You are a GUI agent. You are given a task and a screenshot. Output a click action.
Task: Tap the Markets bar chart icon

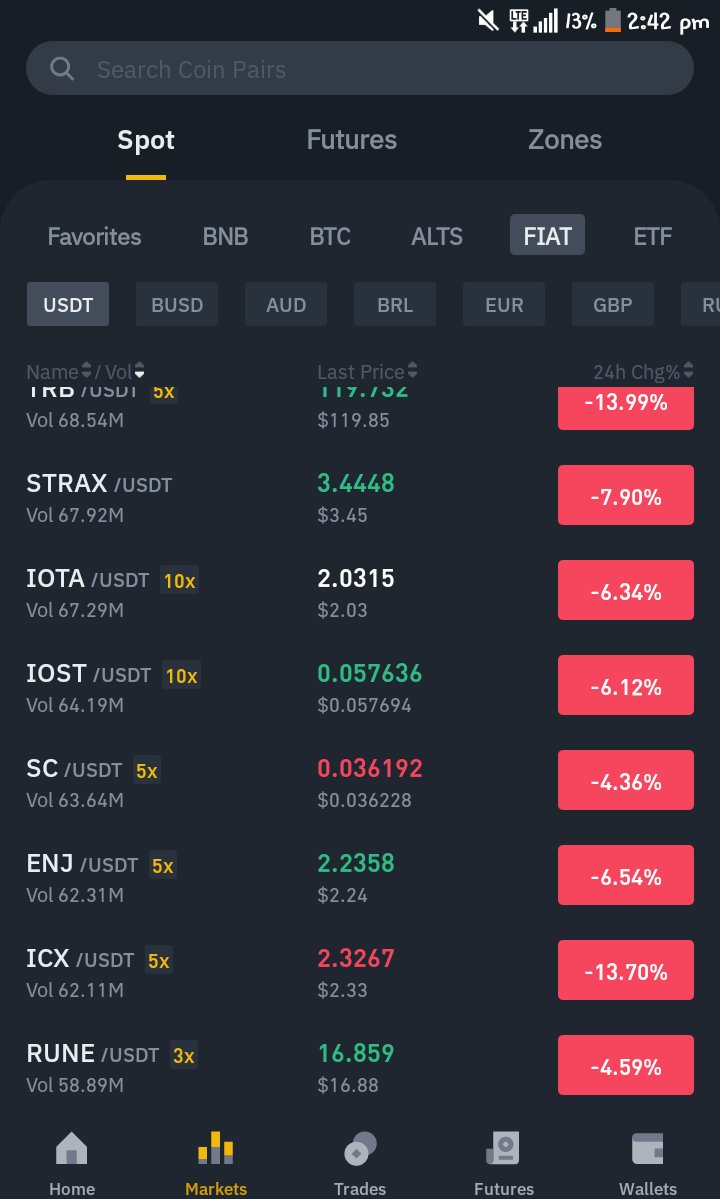tap(216, 1148)
